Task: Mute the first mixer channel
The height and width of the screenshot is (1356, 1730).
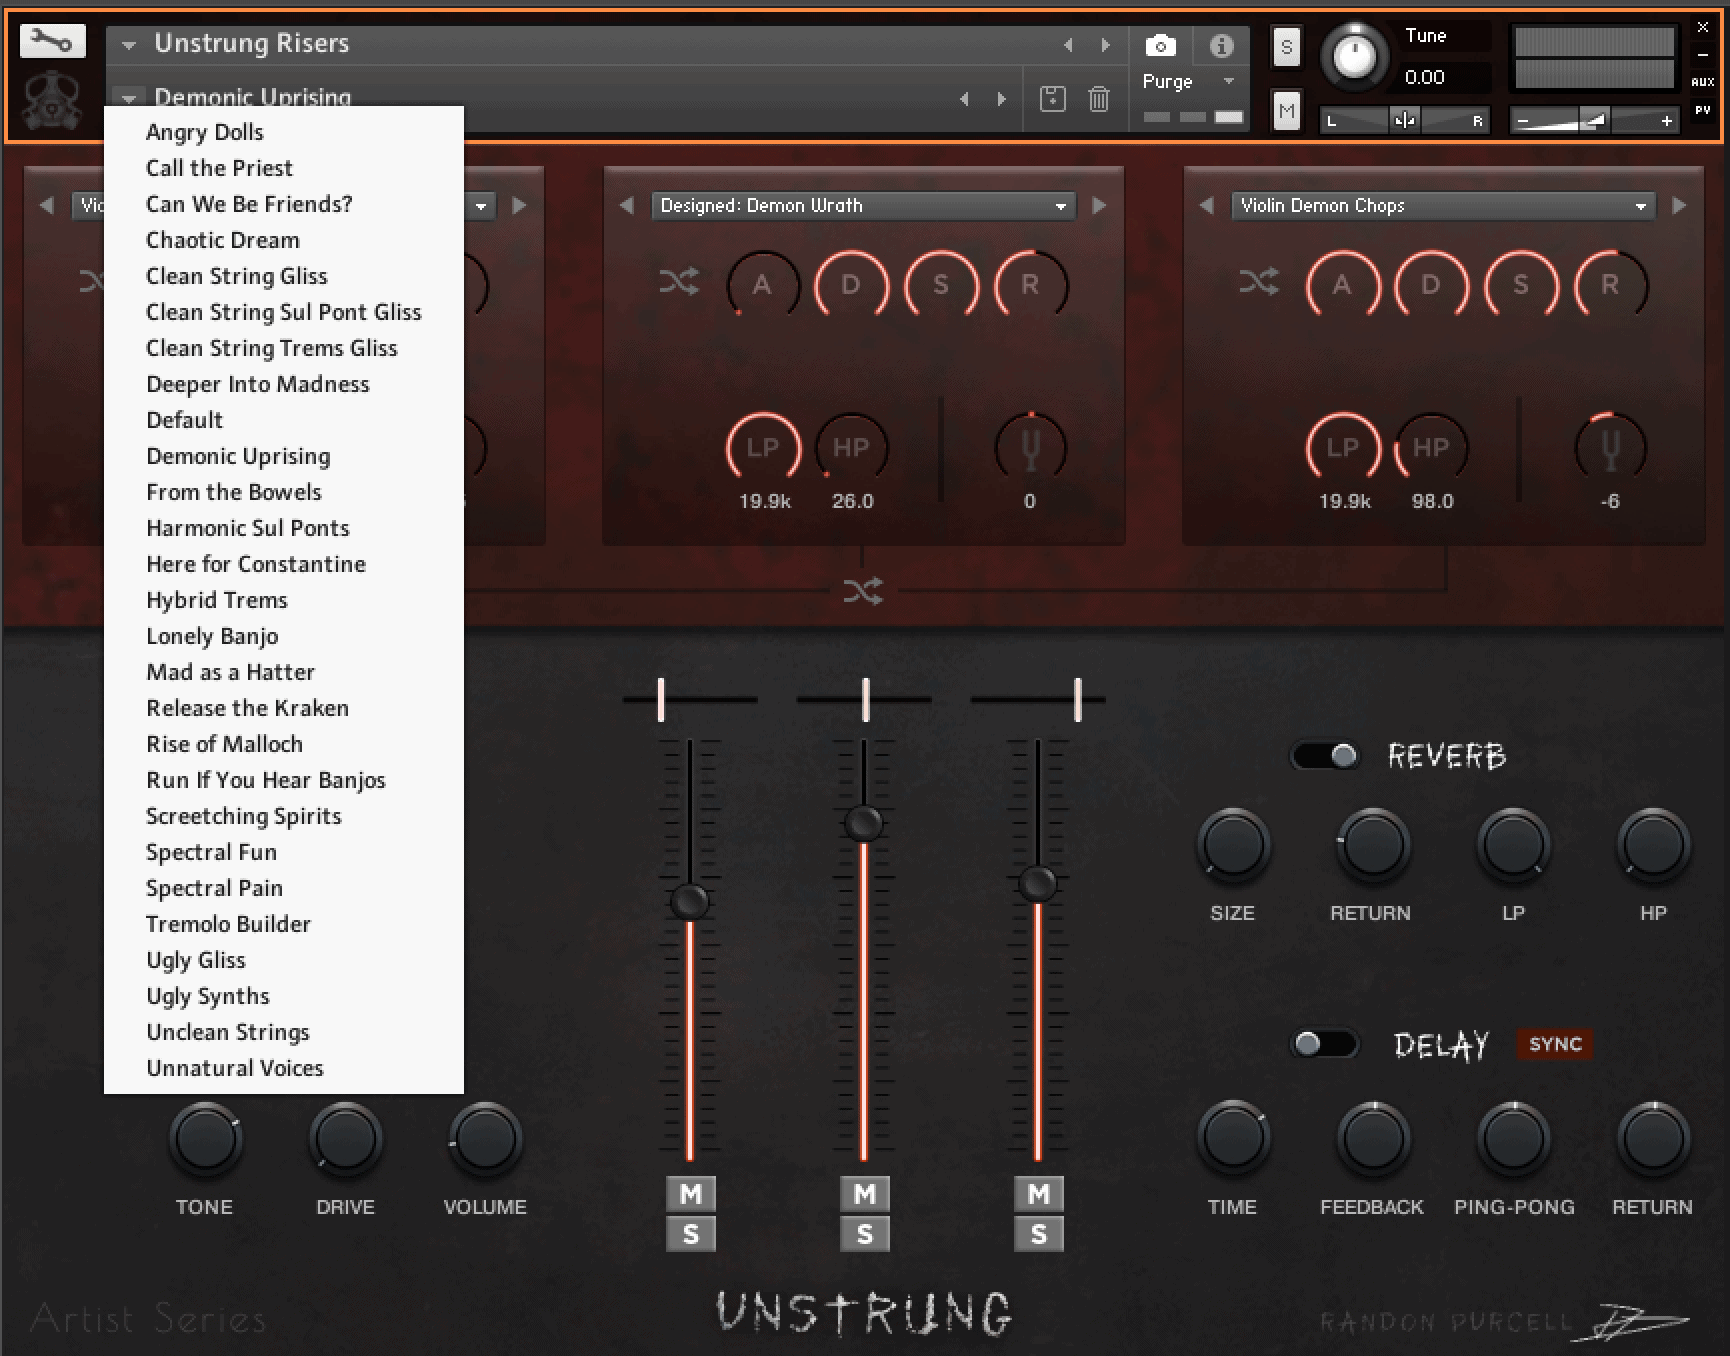Action: click(x=690, y=1193)
